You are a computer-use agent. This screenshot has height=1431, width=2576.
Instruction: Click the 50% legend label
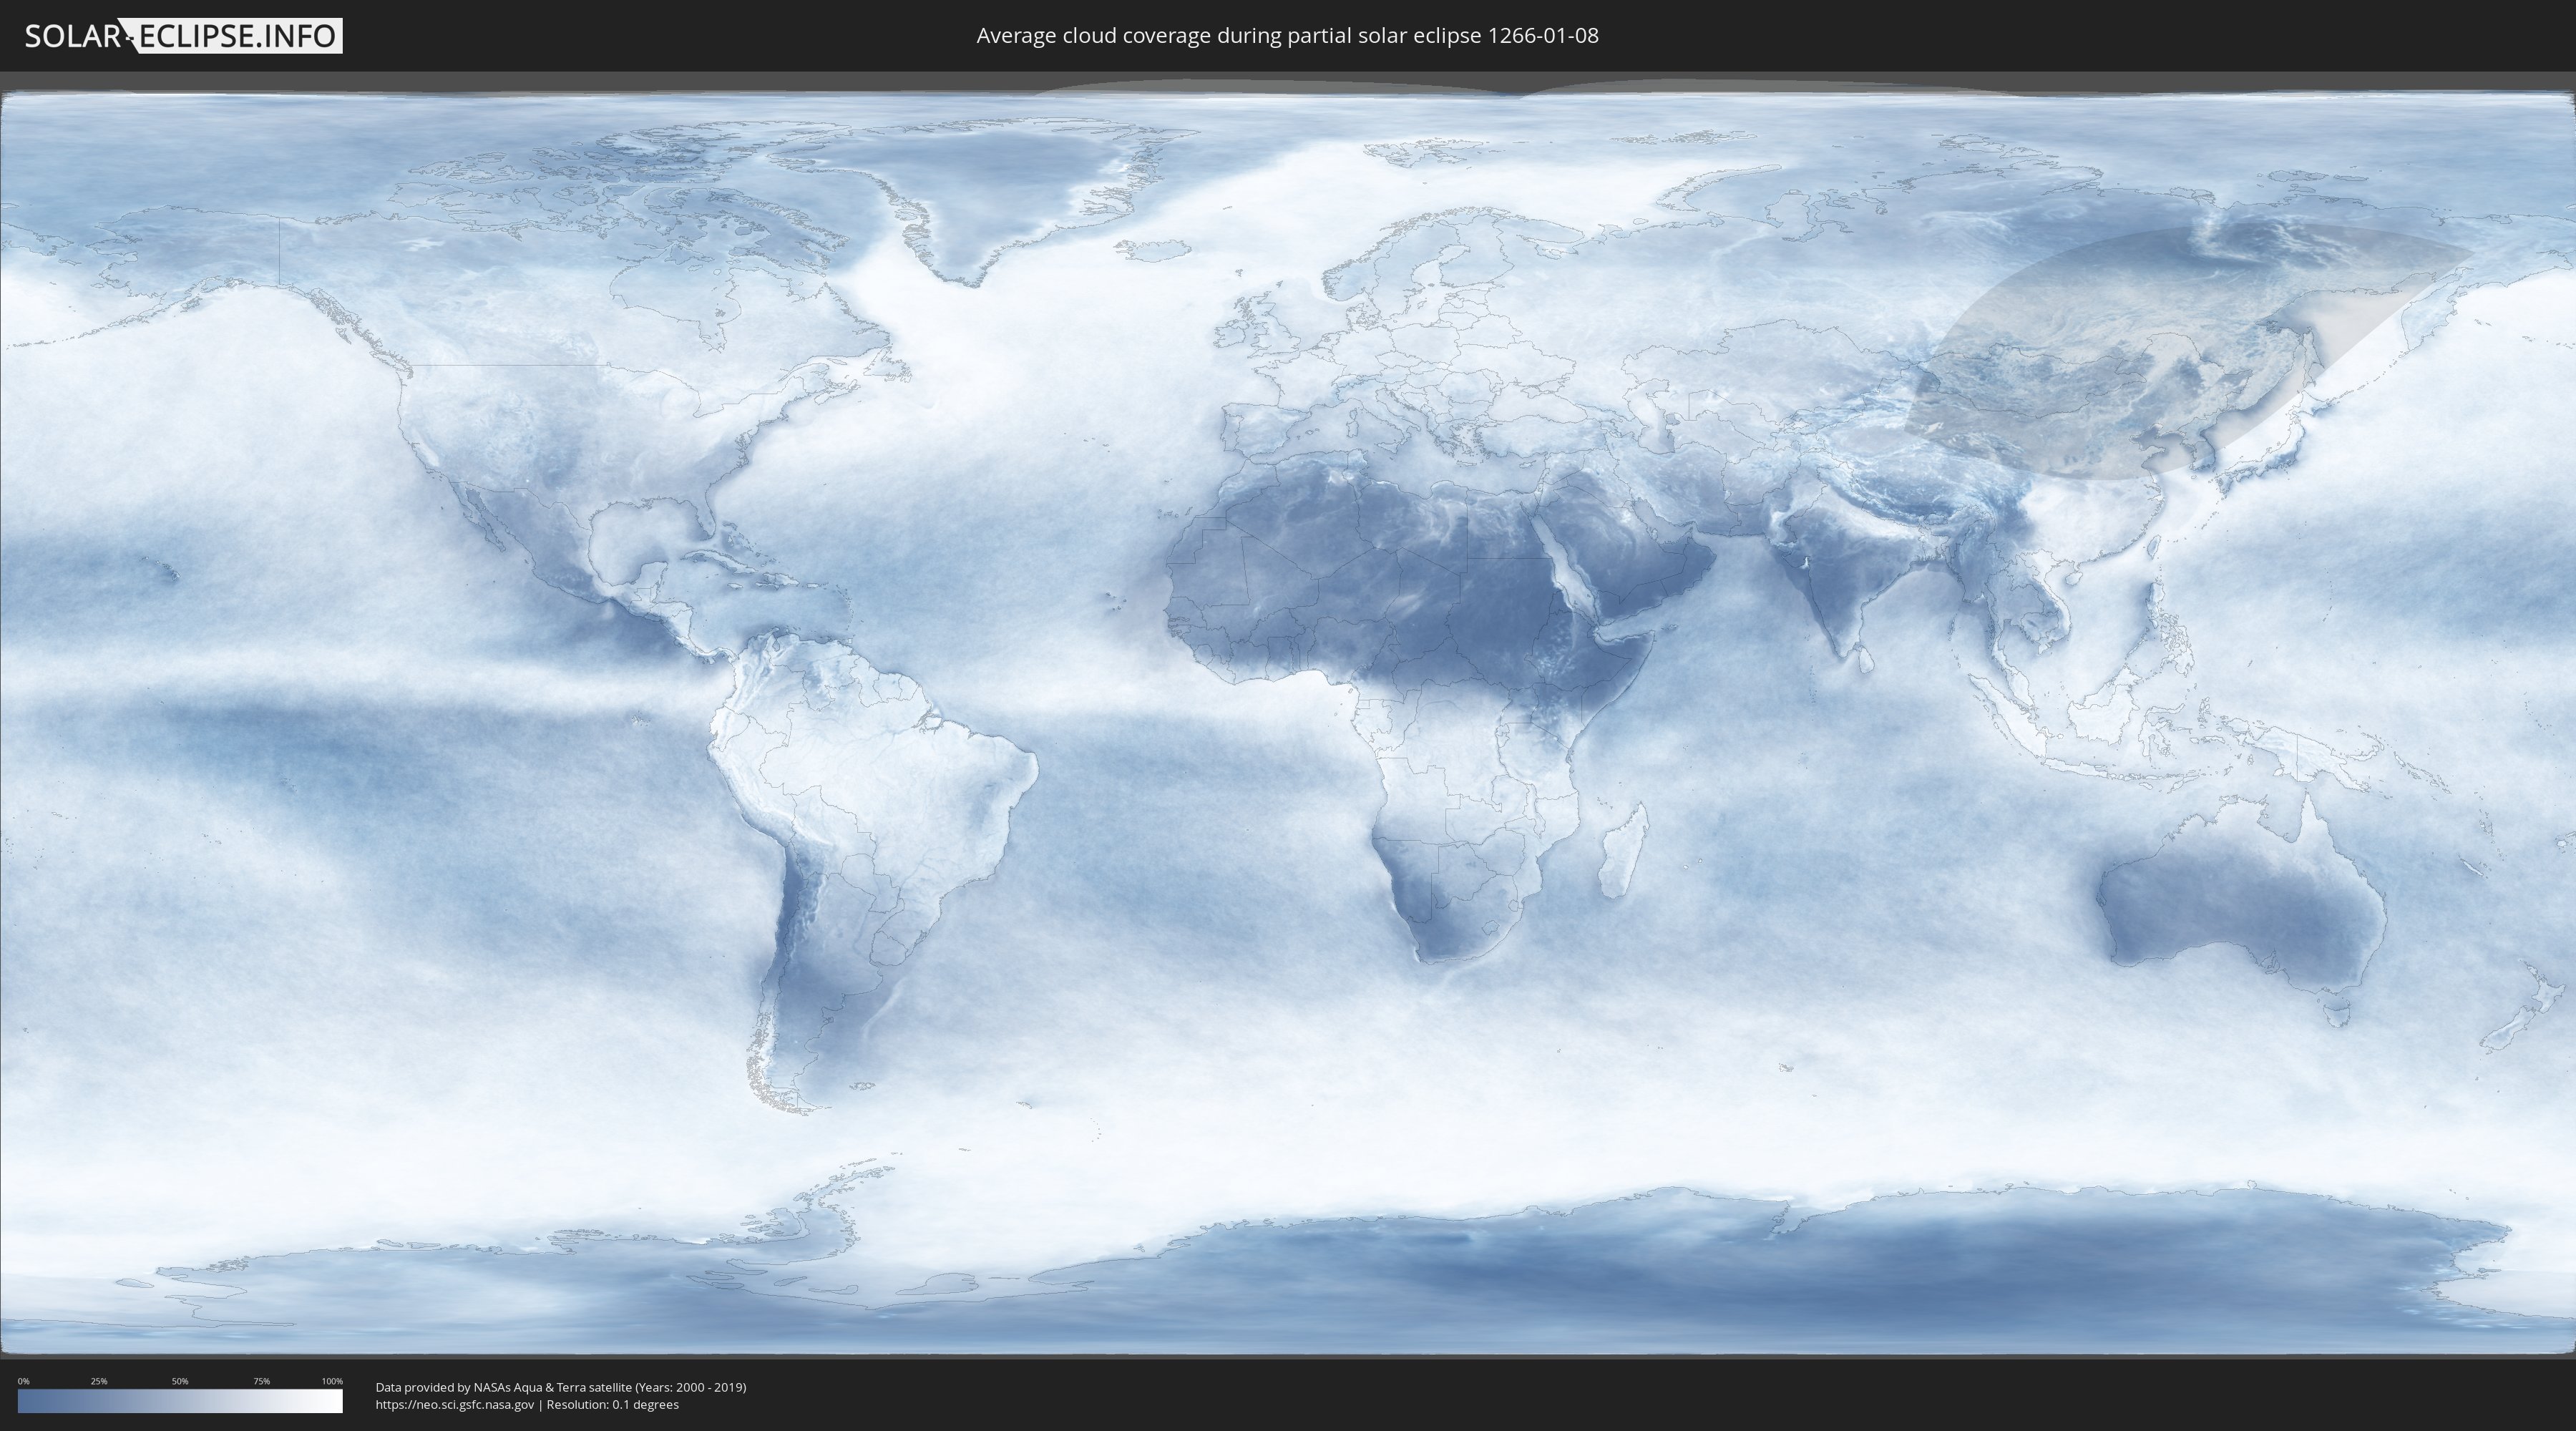point(180,1381)
